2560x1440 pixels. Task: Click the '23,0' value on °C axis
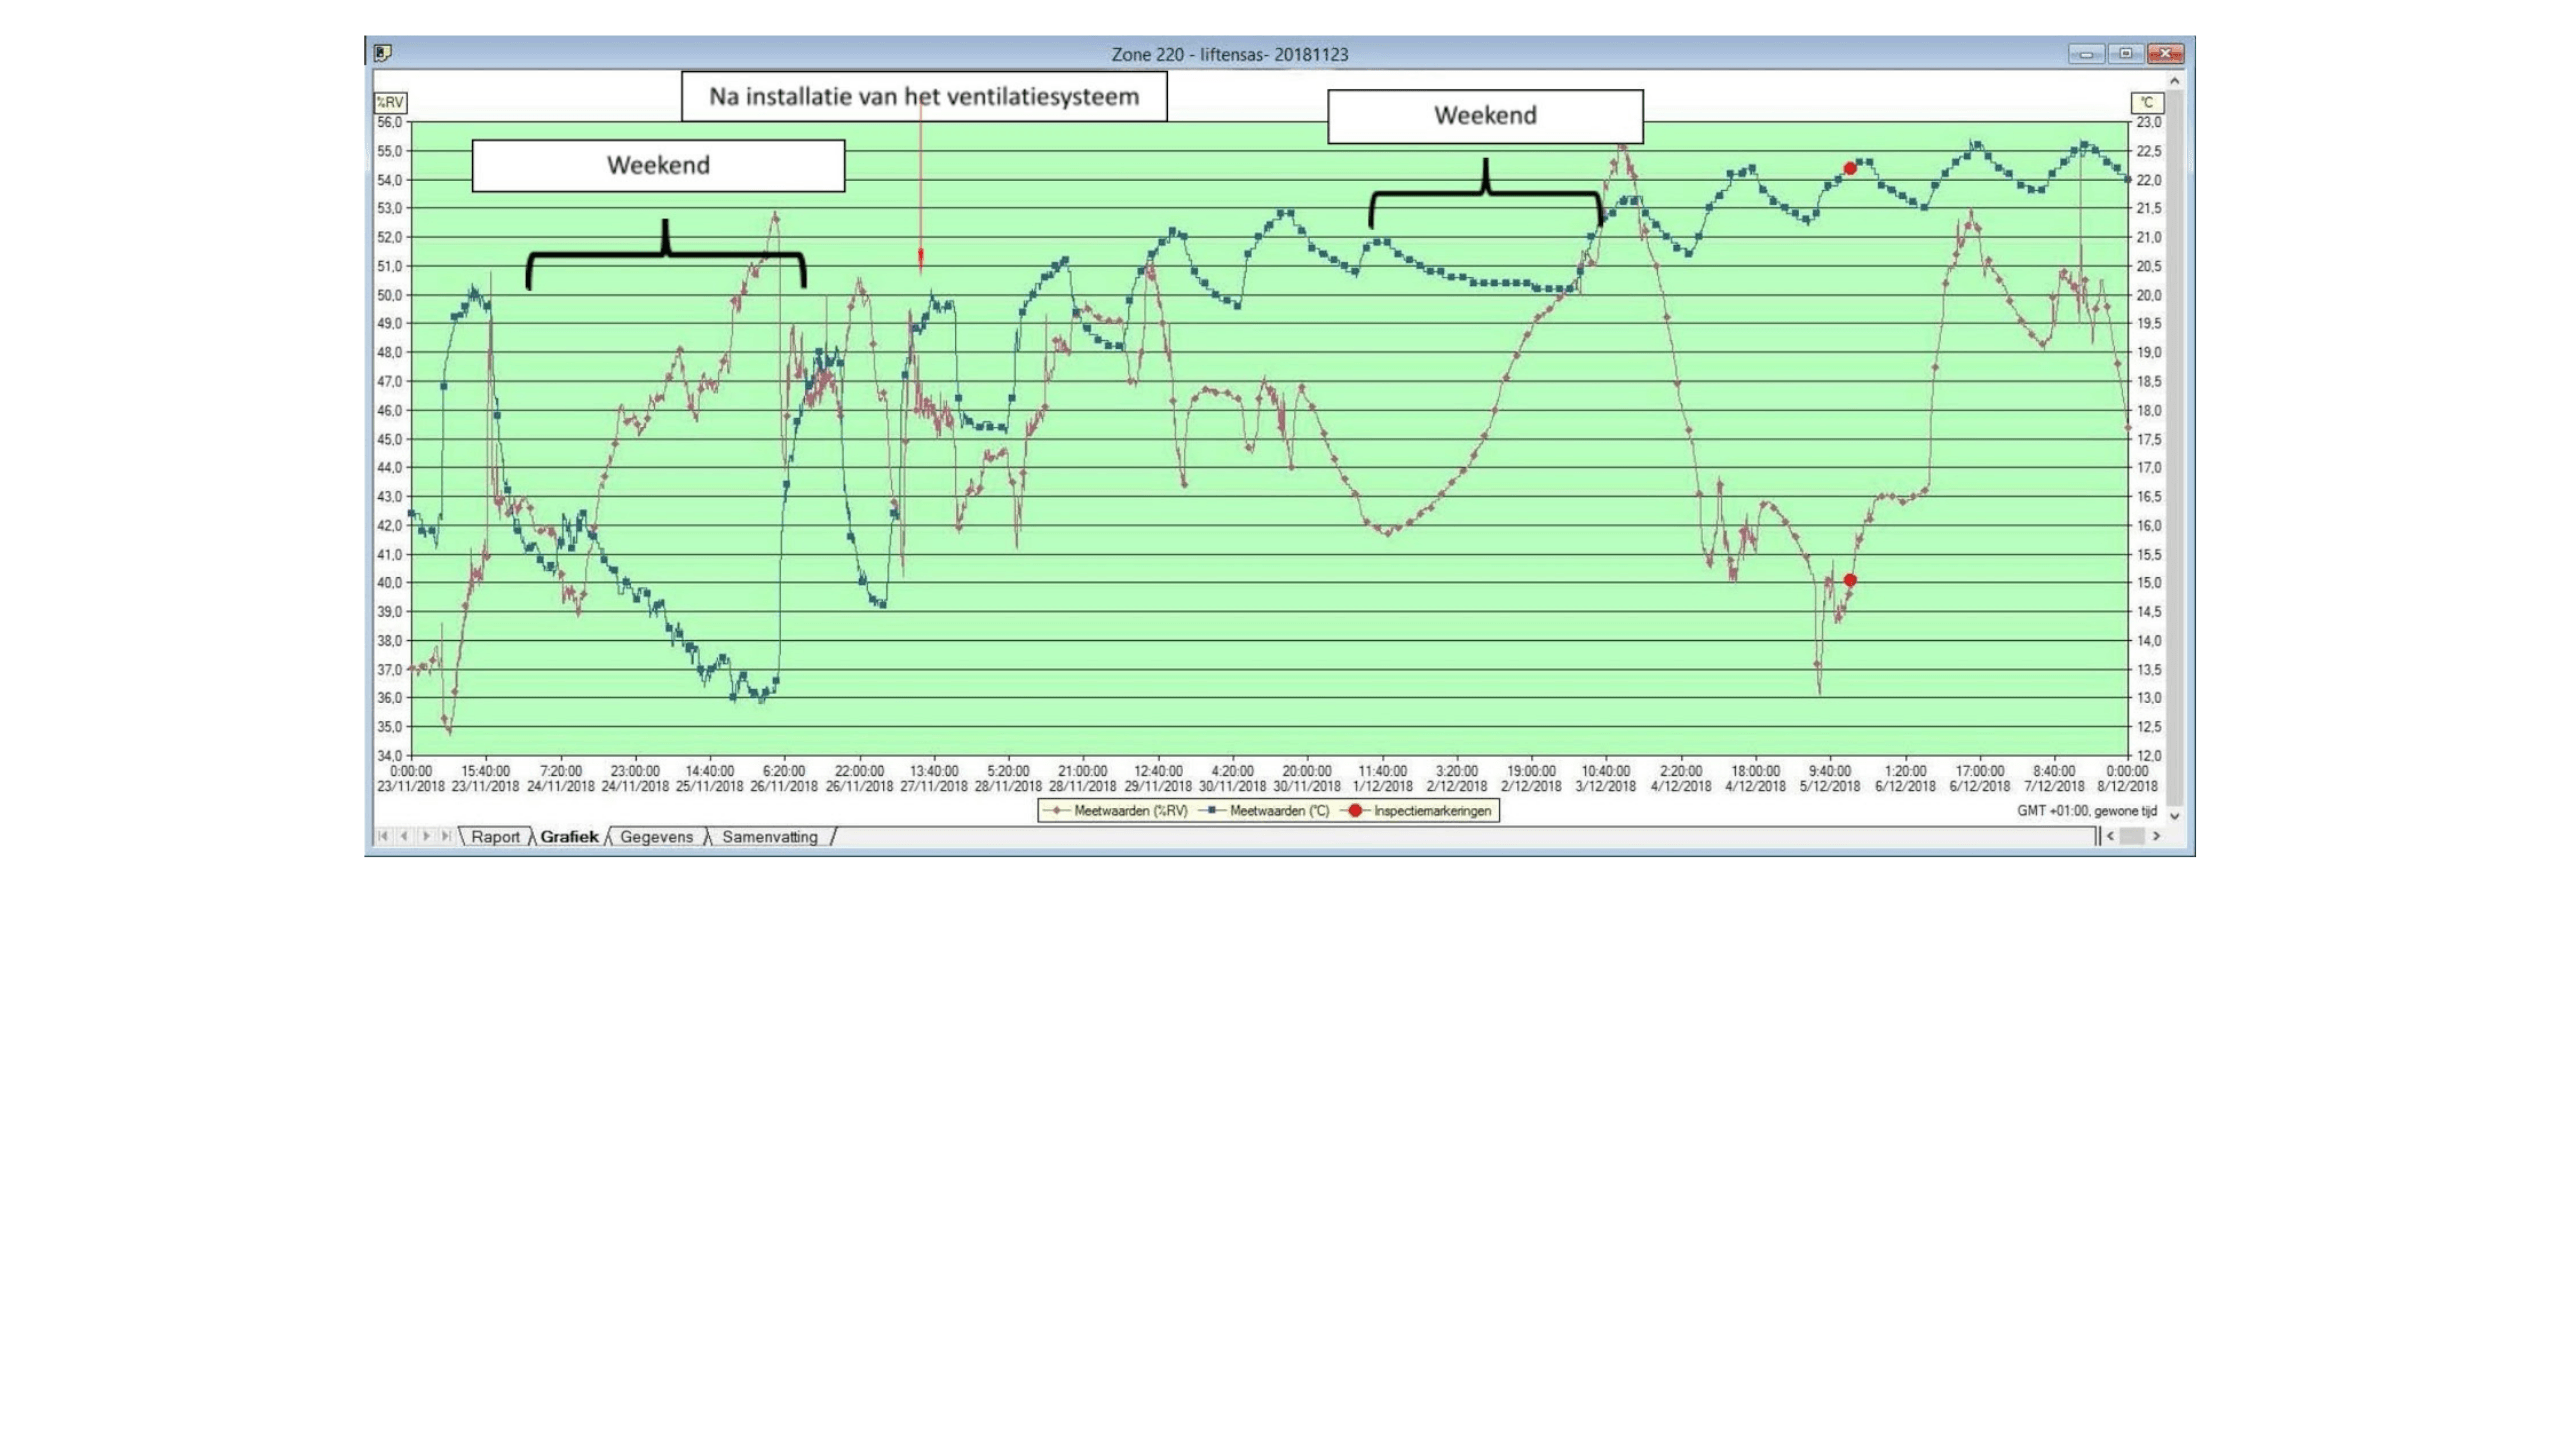[2149, 122]
